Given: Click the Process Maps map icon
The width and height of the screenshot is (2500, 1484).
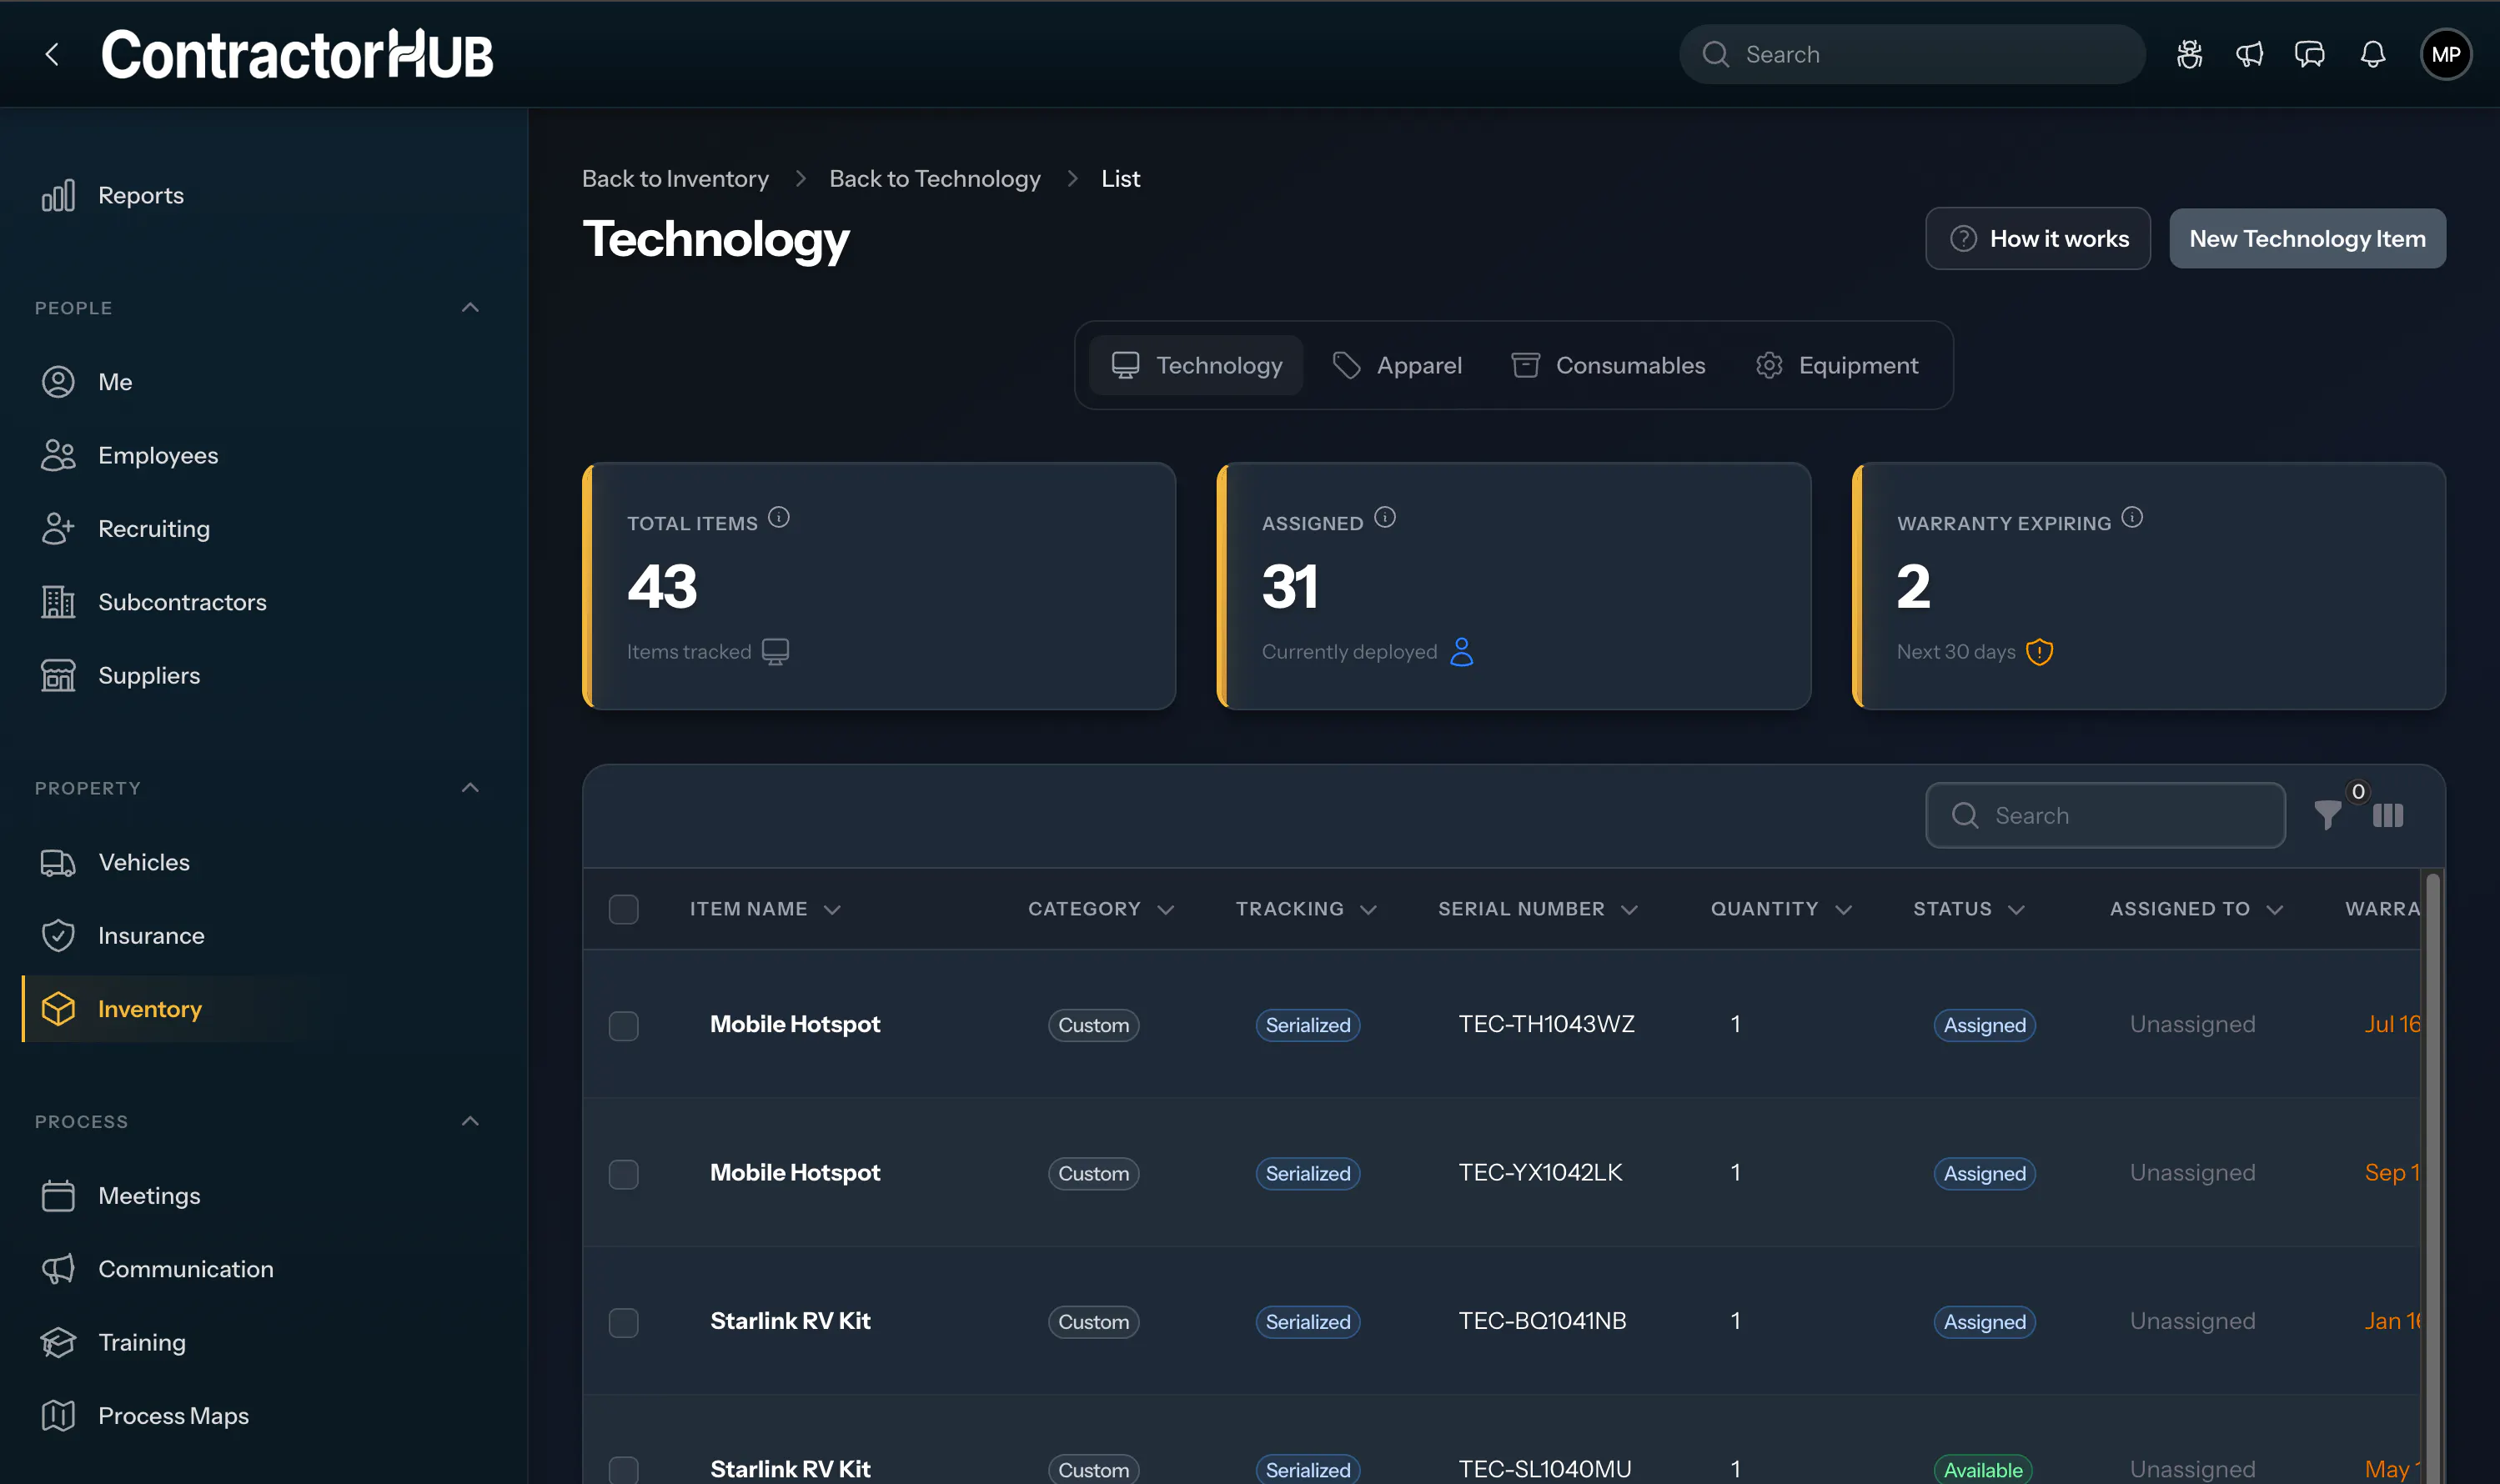Looking at the screenshot, I should point(58,1415).
